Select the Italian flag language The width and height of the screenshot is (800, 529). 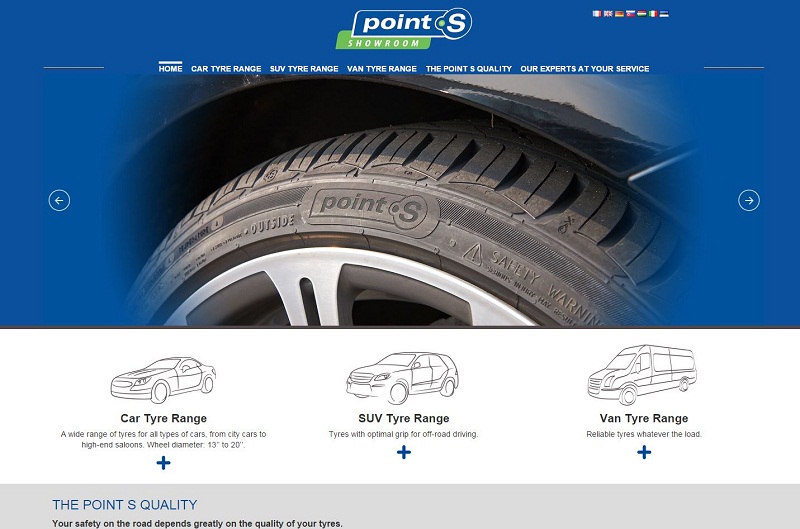click(653, 14)
